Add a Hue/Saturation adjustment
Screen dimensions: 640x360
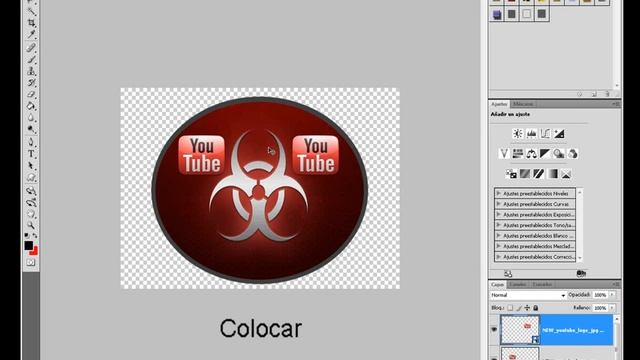click(x=518, y=153)
